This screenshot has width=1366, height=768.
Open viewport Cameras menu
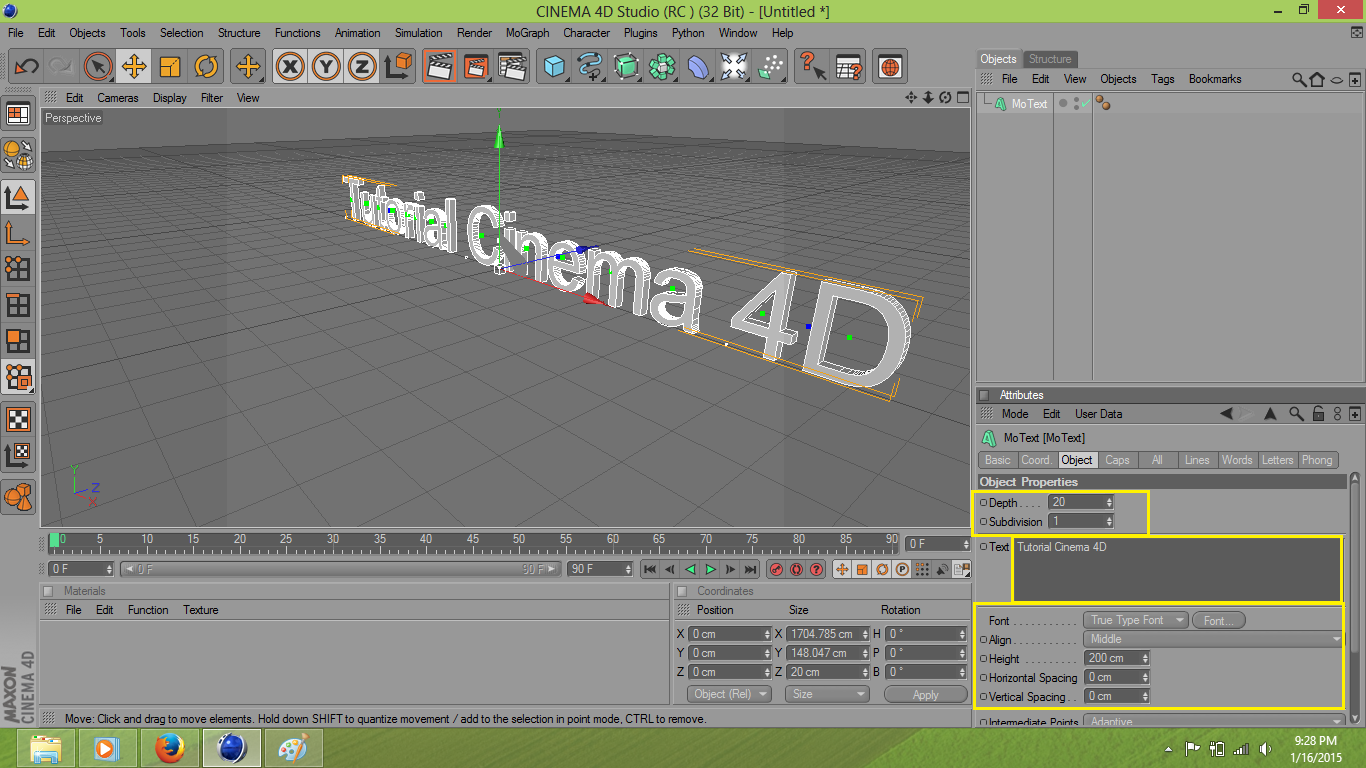(x=118, y=98)
